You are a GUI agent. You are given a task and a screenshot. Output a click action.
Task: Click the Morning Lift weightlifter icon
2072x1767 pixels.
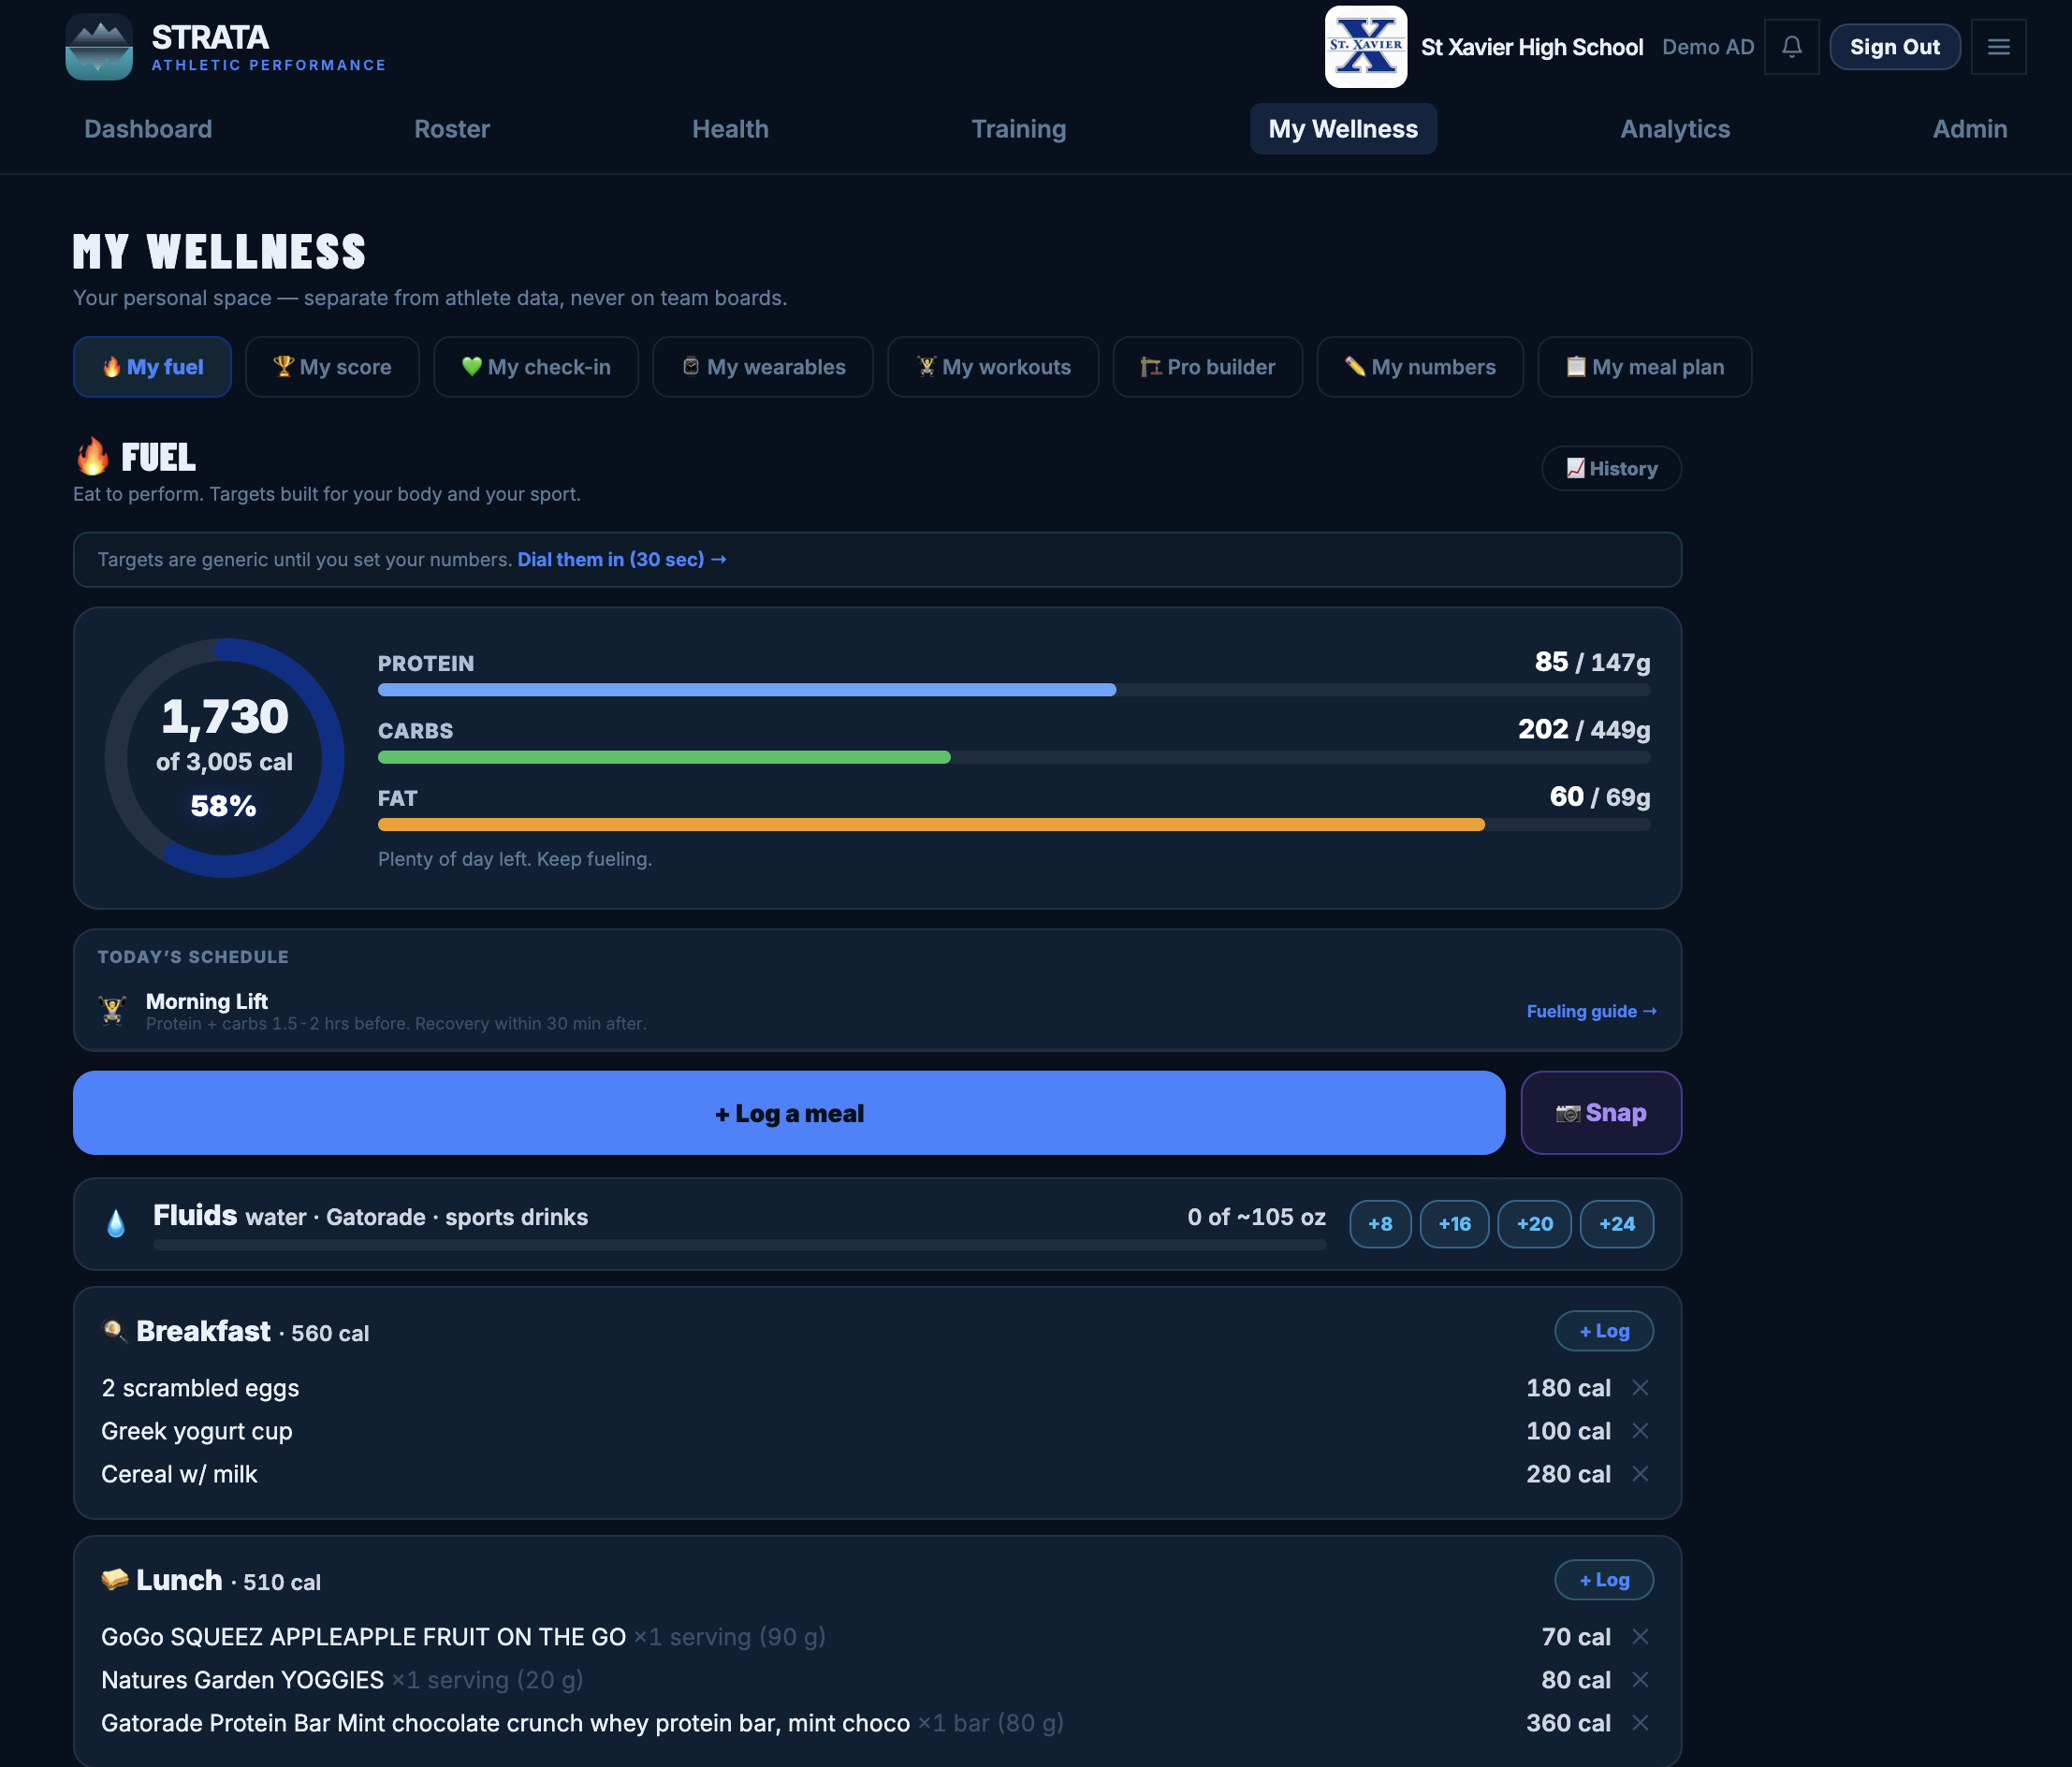113,1010
